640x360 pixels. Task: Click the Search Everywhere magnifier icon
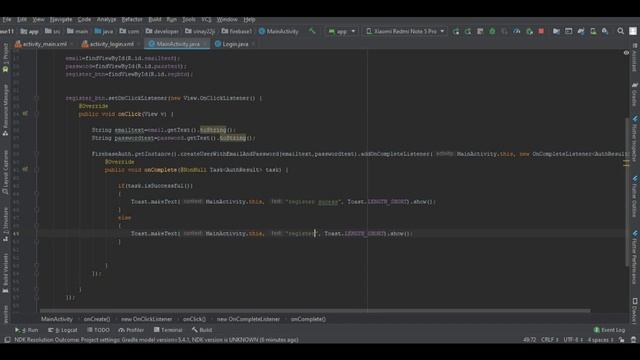tap(620, 31)
